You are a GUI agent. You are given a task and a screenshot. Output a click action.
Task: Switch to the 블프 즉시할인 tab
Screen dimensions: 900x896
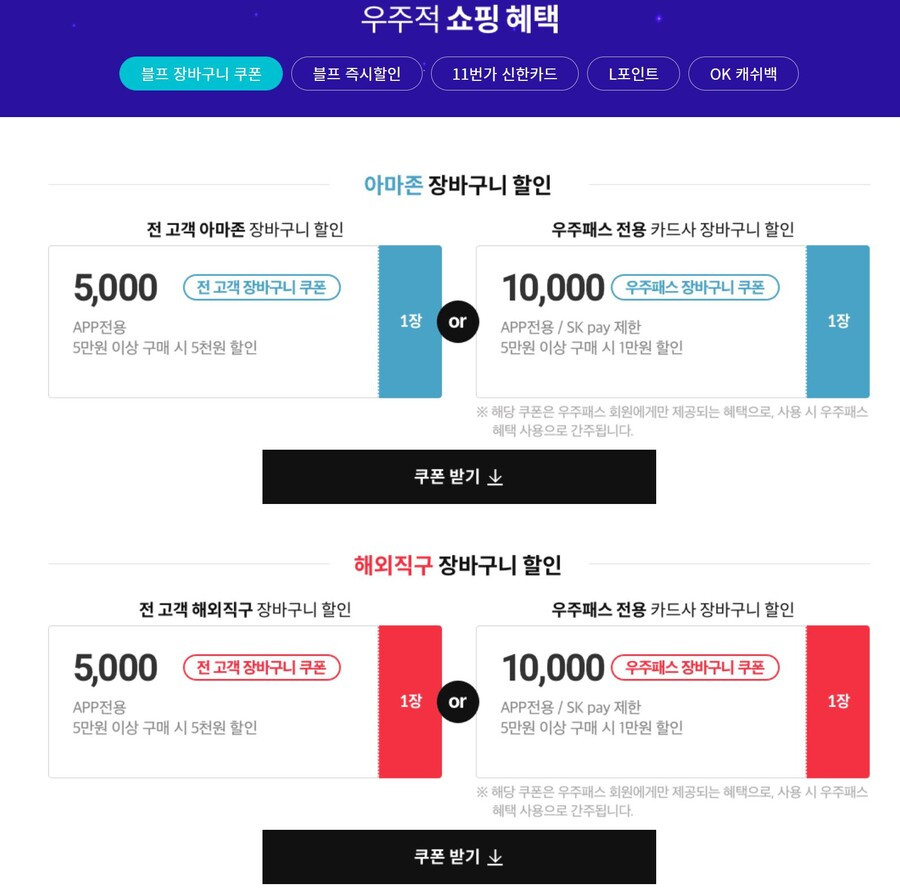[x=356, y=73]
